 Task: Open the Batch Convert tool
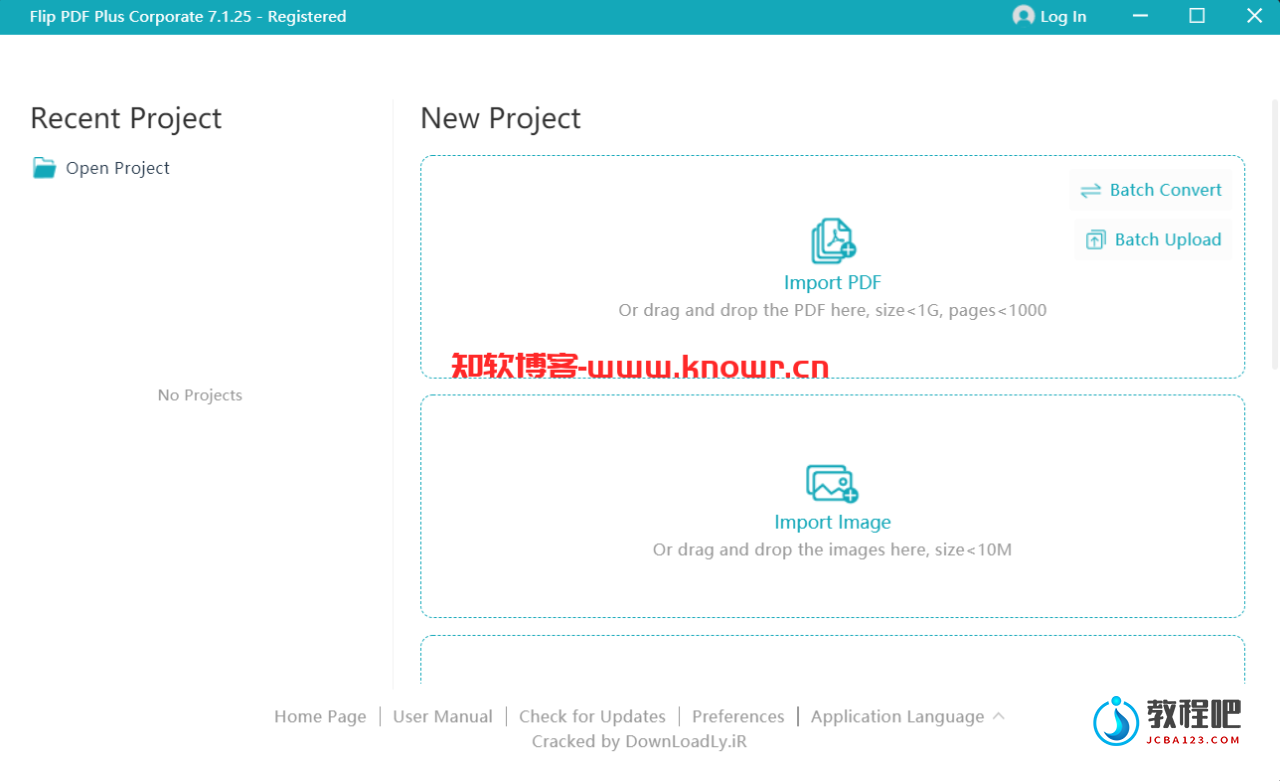click(x=1151, y=190)
